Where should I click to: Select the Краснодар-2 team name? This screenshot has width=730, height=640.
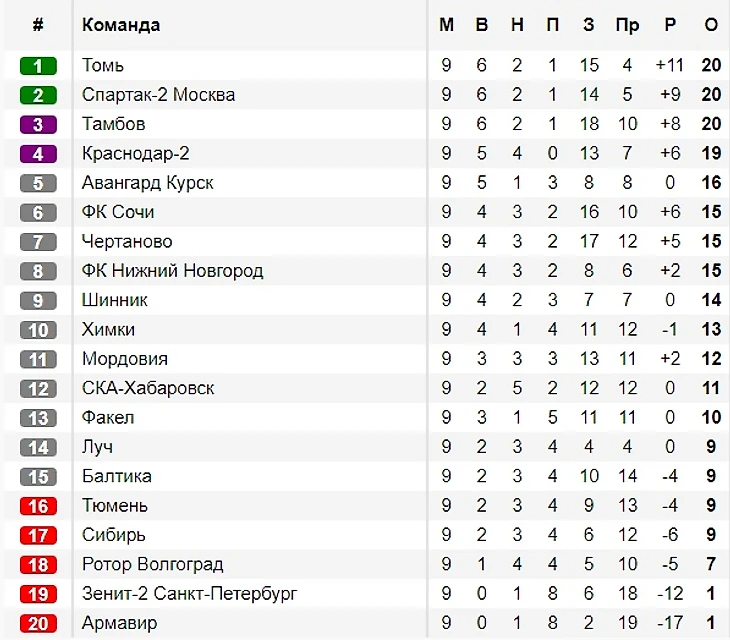click(x=135, y=153)
